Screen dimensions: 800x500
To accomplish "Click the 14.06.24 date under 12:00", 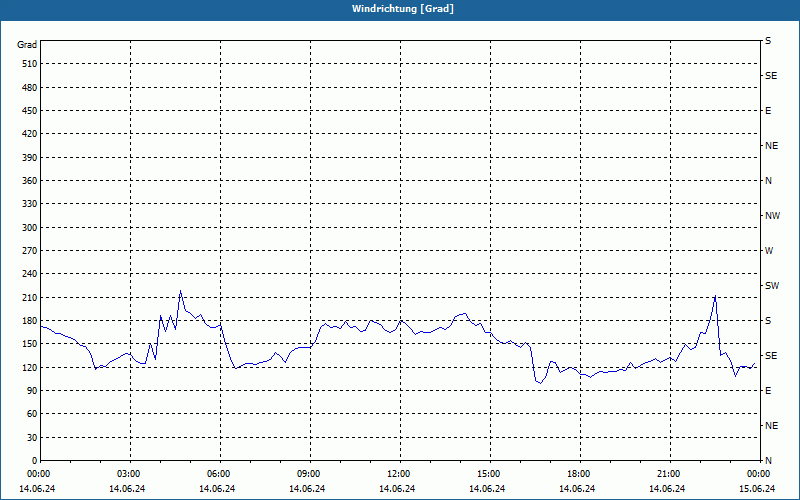I will coord(397,489).
